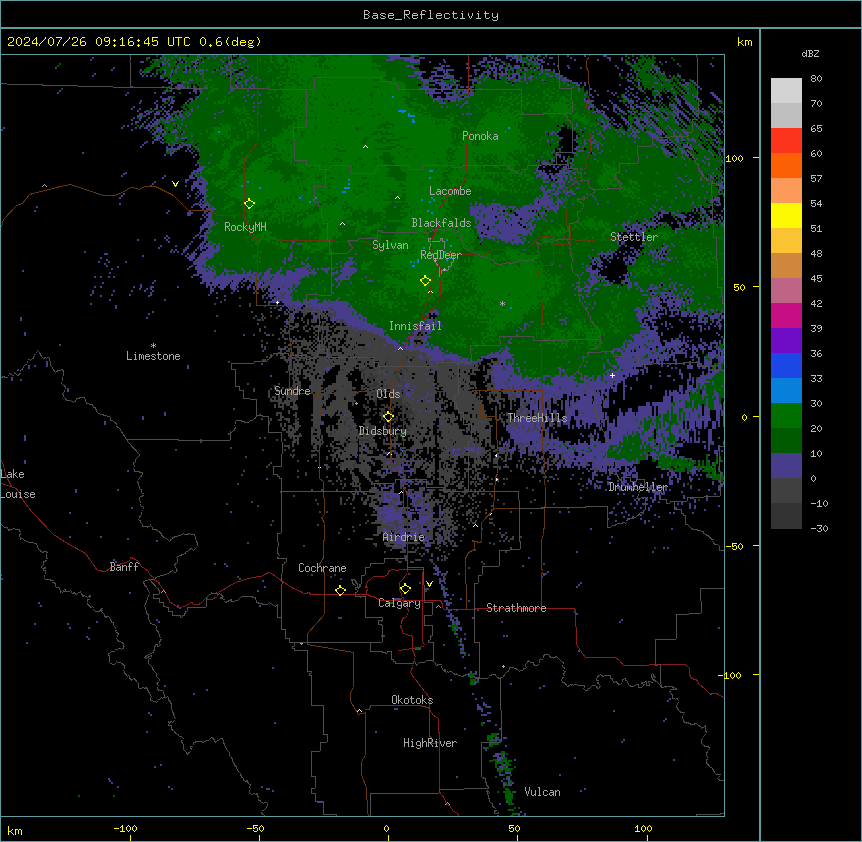
Task: Select the yellow V marker northwest of RockyMH
Action: [175, 184]
